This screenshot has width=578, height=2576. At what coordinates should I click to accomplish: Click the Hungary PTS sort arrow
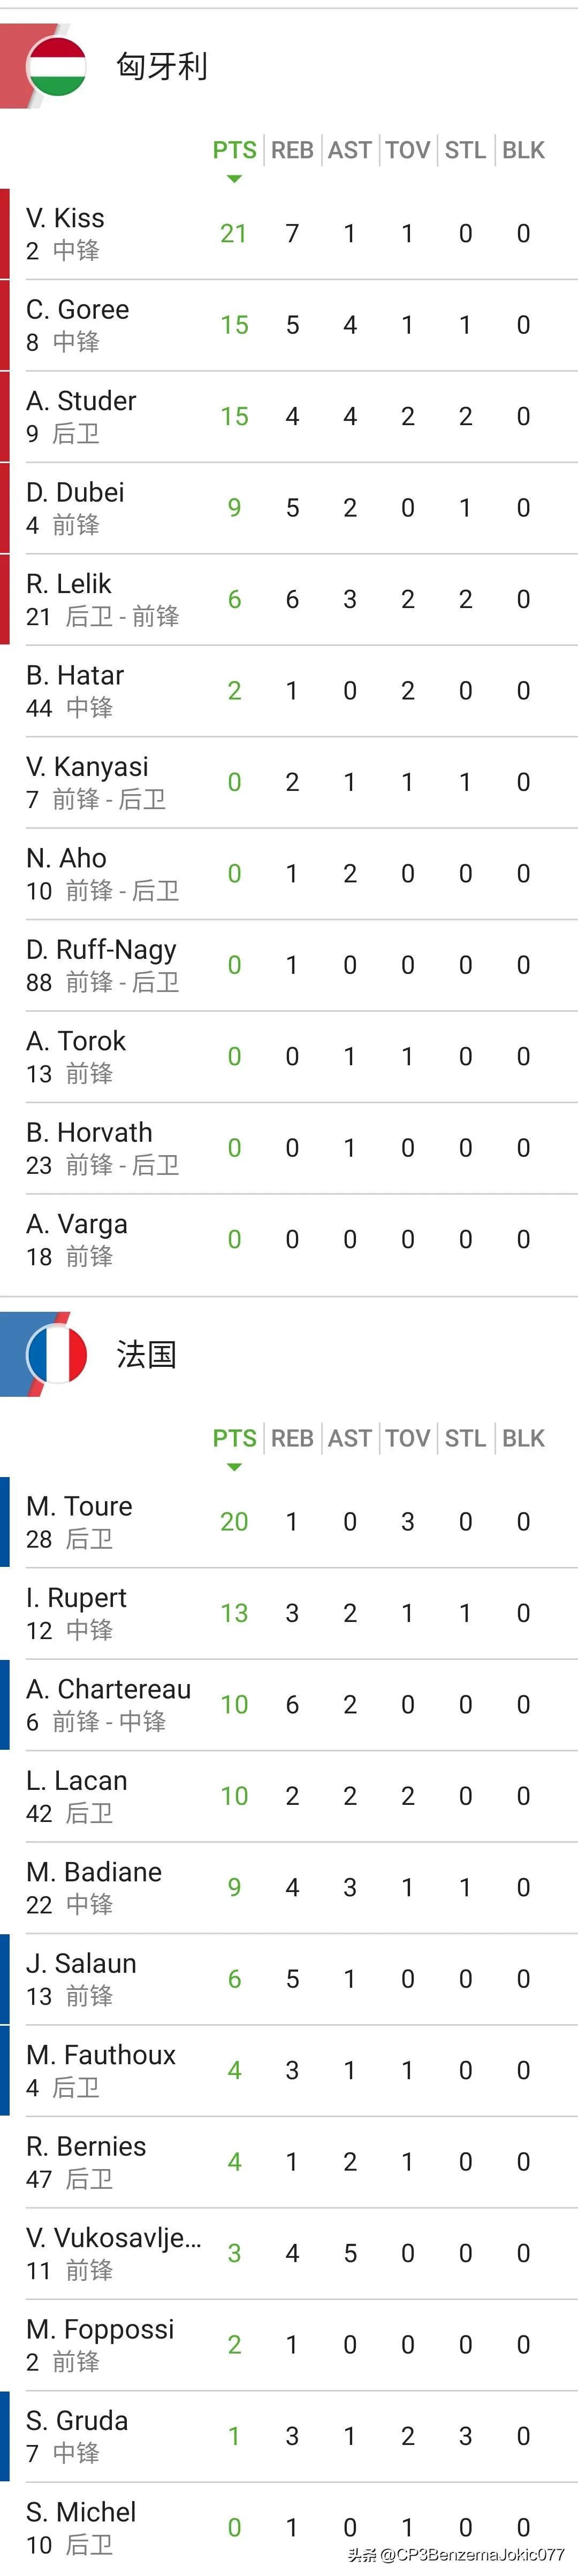tap(234, 179)
